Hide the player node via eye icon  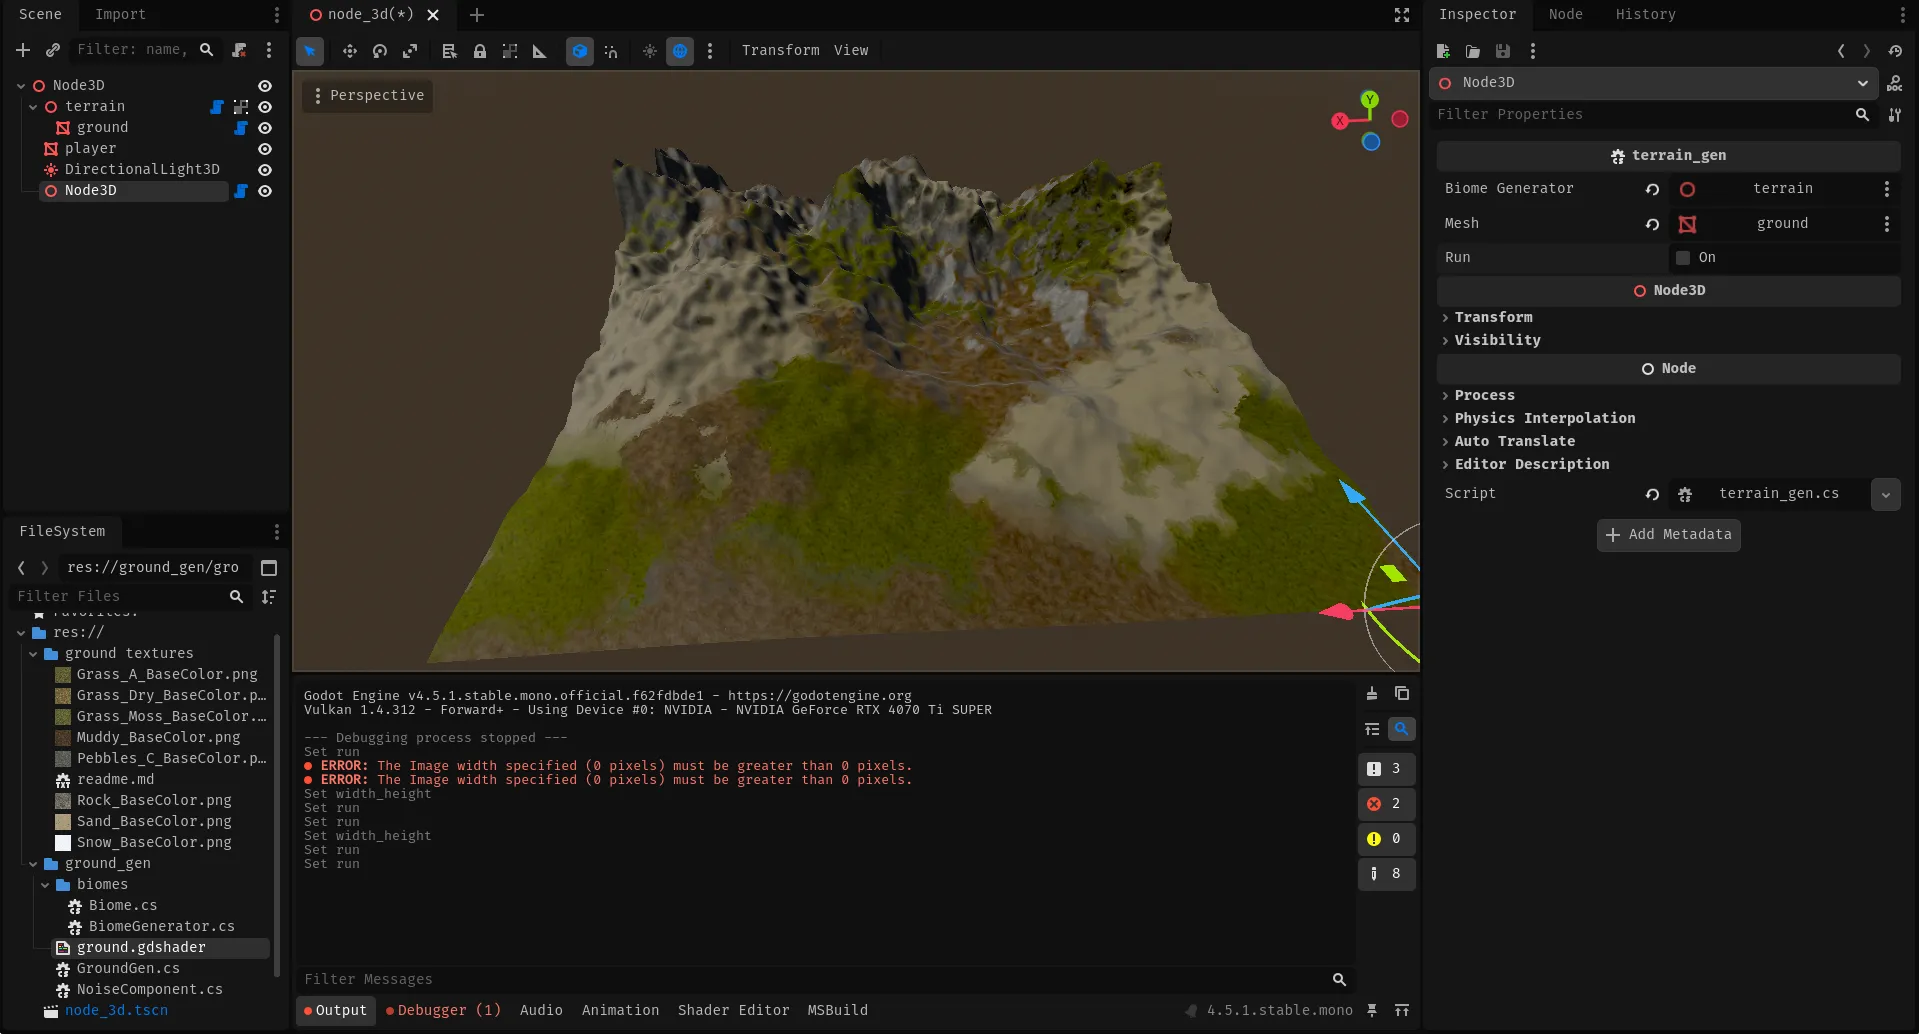click(265, 149)
